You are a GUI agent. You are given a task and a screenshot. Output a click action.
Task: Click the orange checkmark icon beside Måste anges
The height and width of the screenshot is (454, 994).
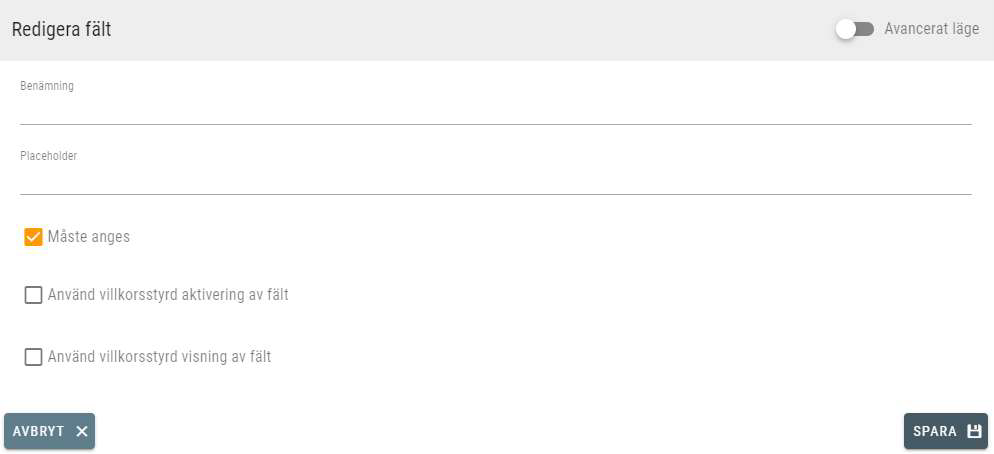point(33,237)
